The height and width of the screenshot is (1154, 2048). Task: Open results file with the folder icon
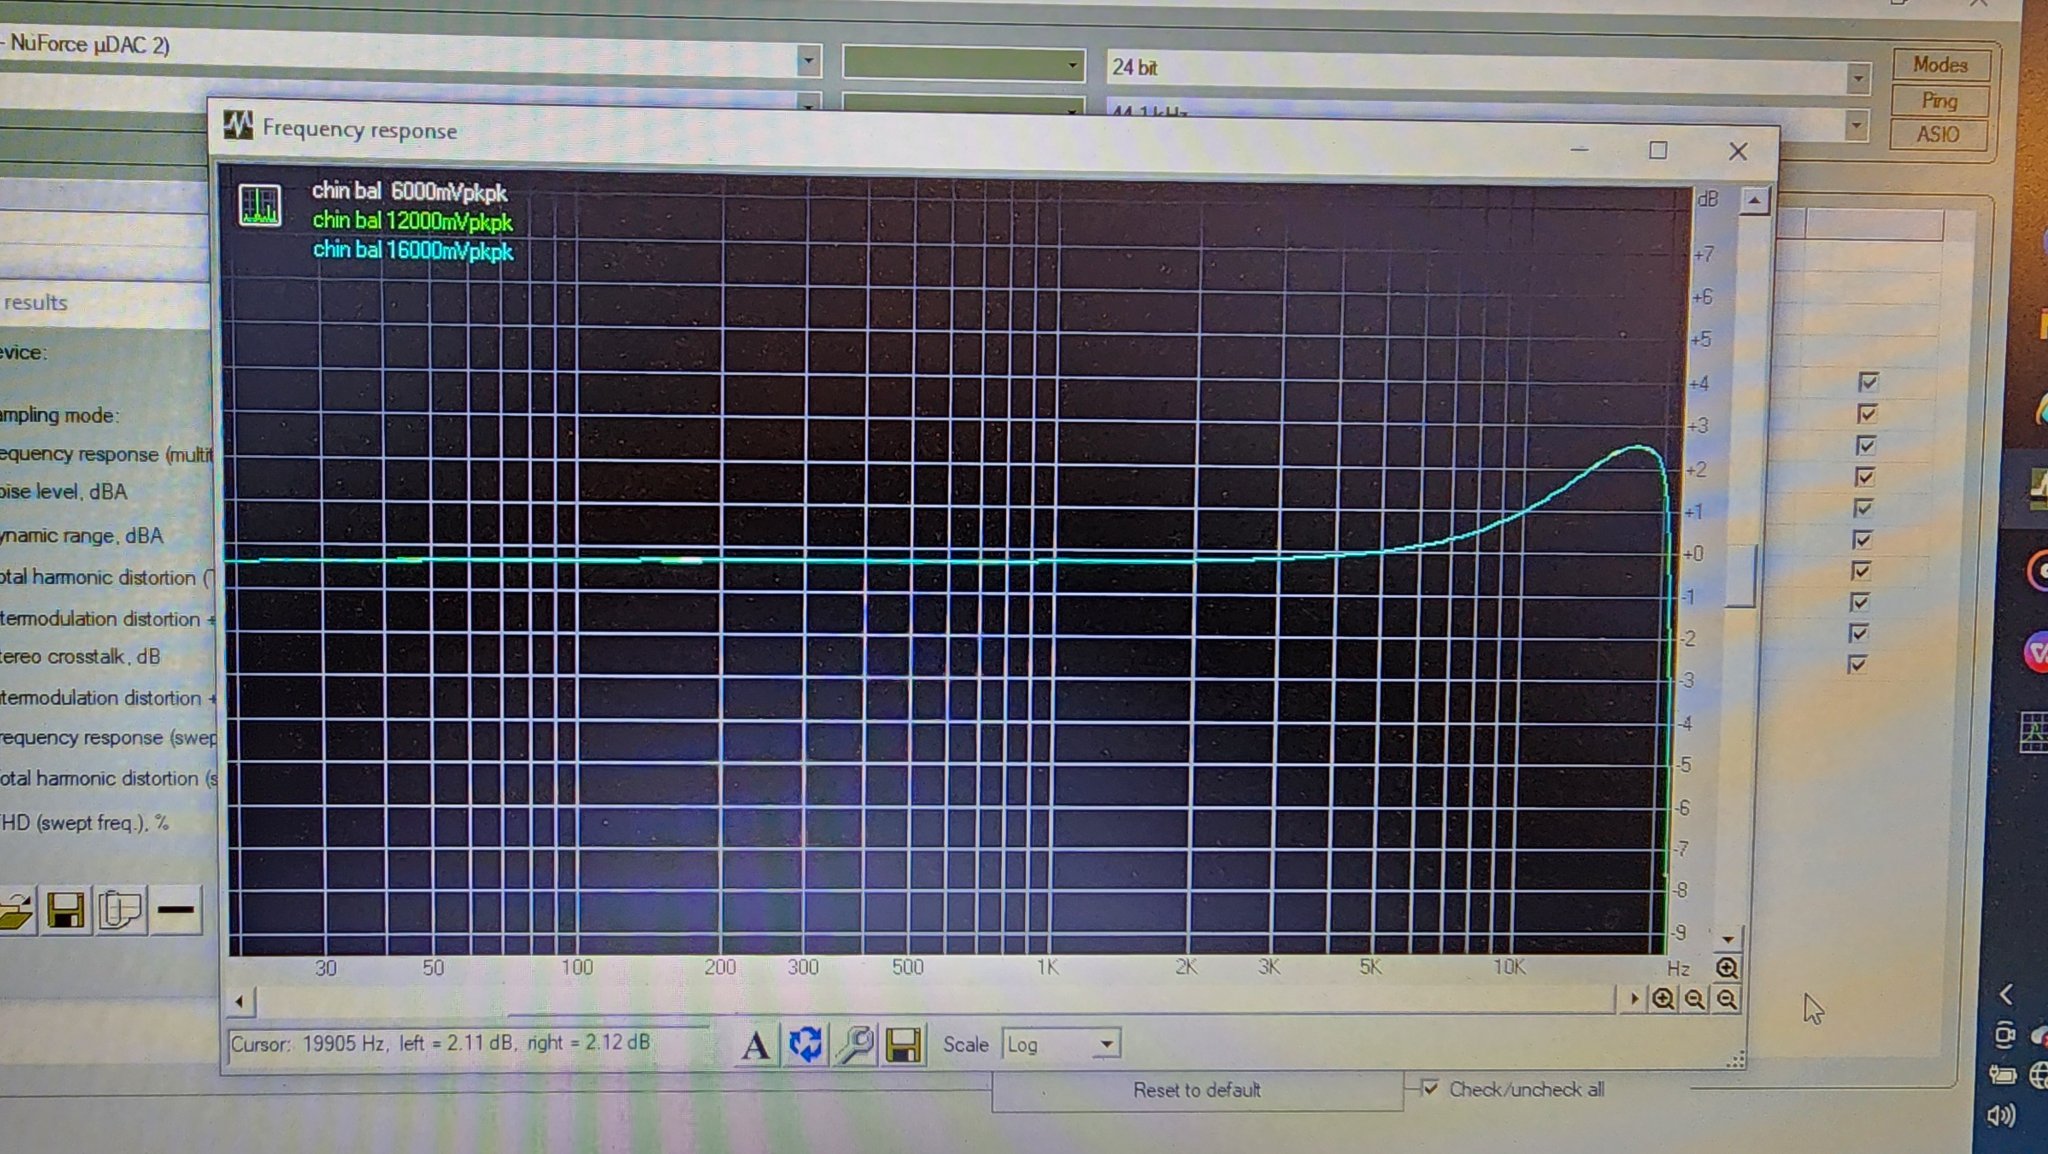15,911
